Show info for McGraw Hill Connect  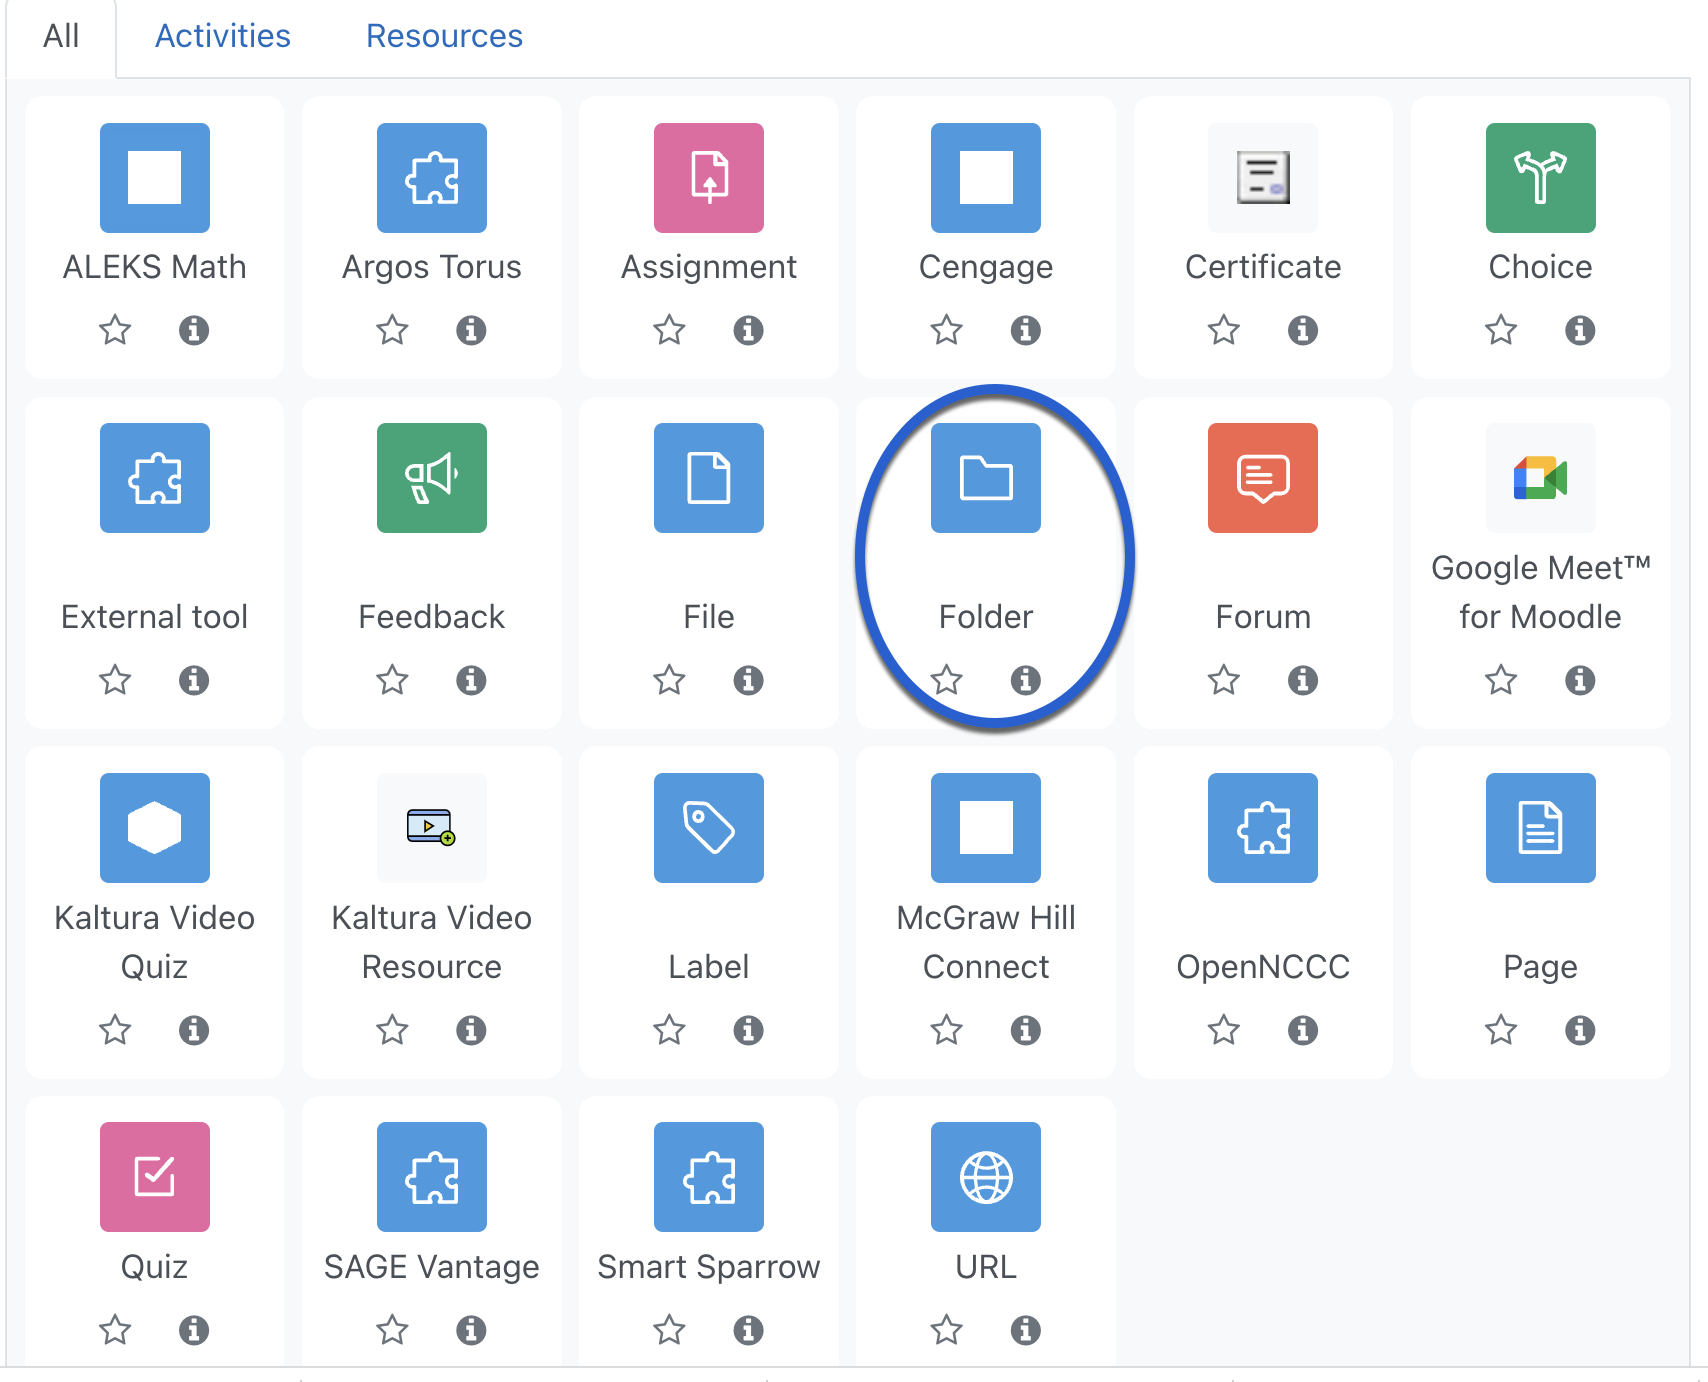1025,1030
